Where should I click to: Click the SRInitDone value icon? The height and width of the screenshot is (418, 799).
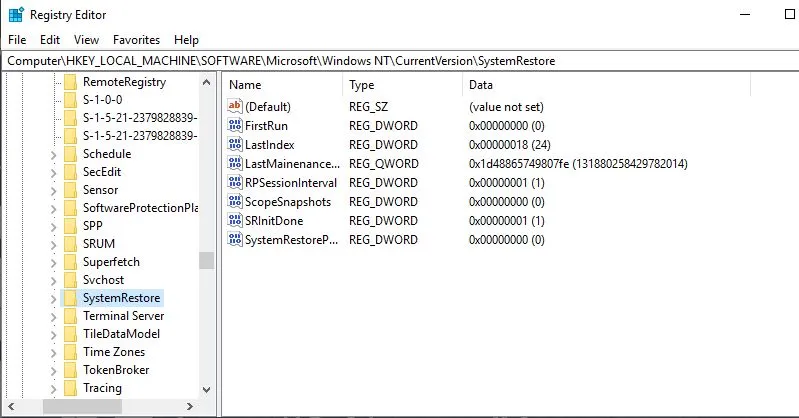tap(236, 220)
